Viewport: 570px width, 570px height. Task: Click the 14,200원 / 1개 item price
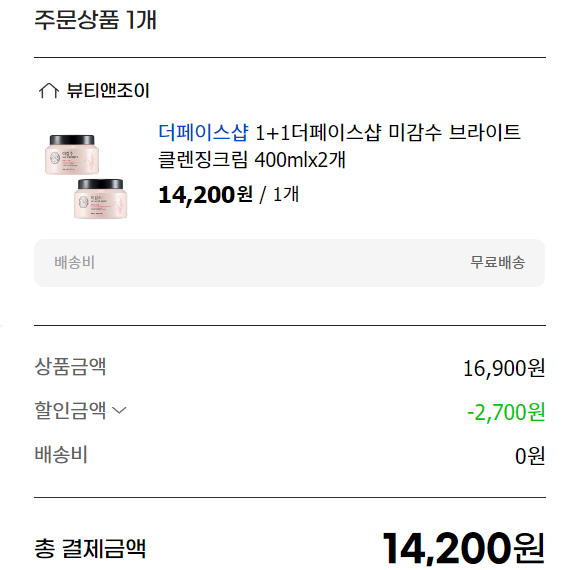coord(229,194)
